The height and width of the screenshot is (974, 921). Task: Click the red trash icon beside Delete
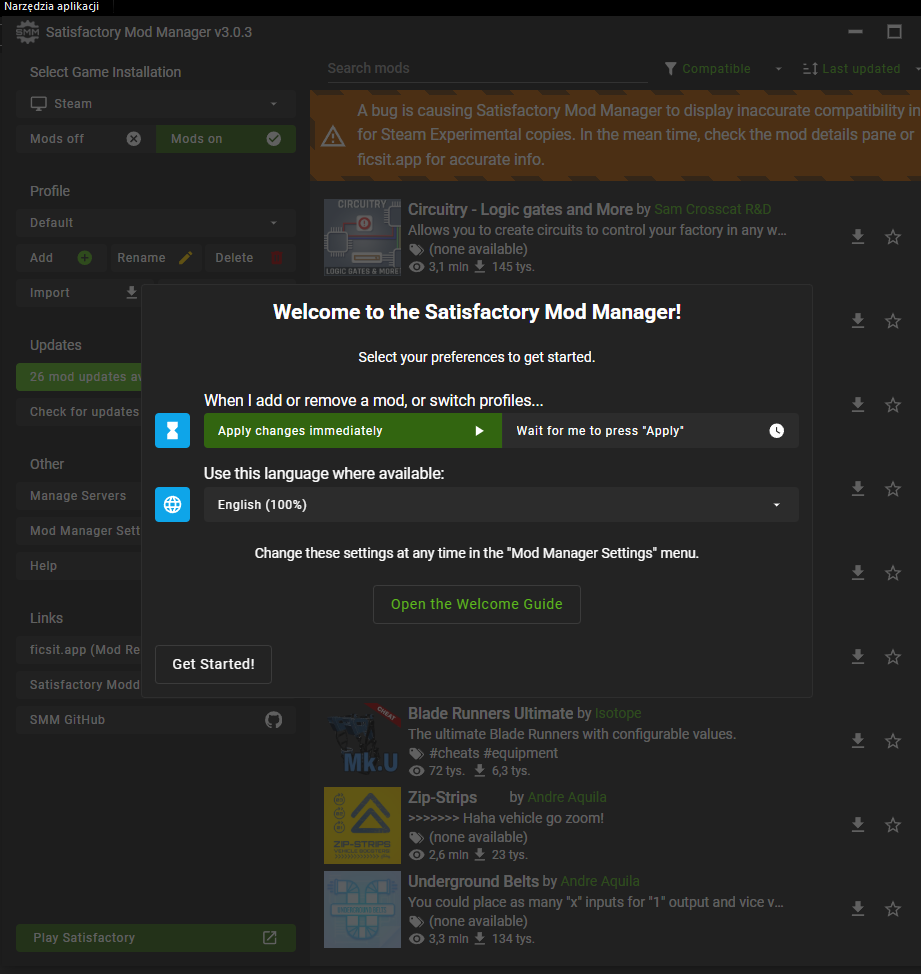[277, 258]
